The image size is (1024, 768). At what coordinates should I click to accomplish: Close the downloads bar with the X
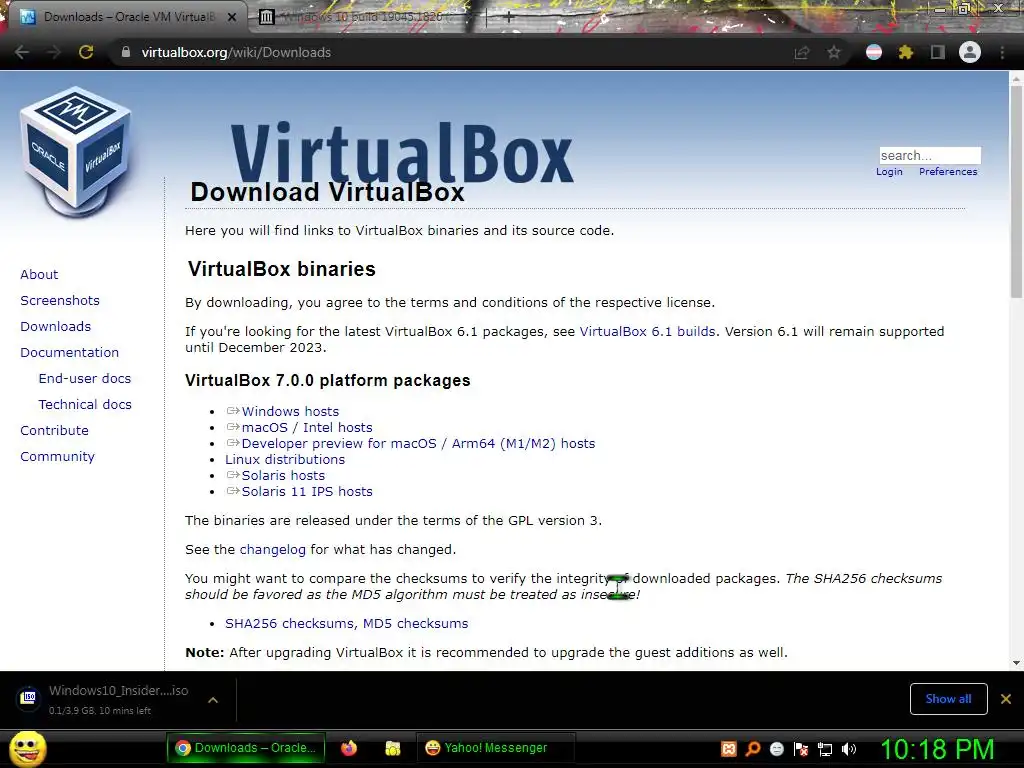pyautogui.click(x=1006, y=699)
